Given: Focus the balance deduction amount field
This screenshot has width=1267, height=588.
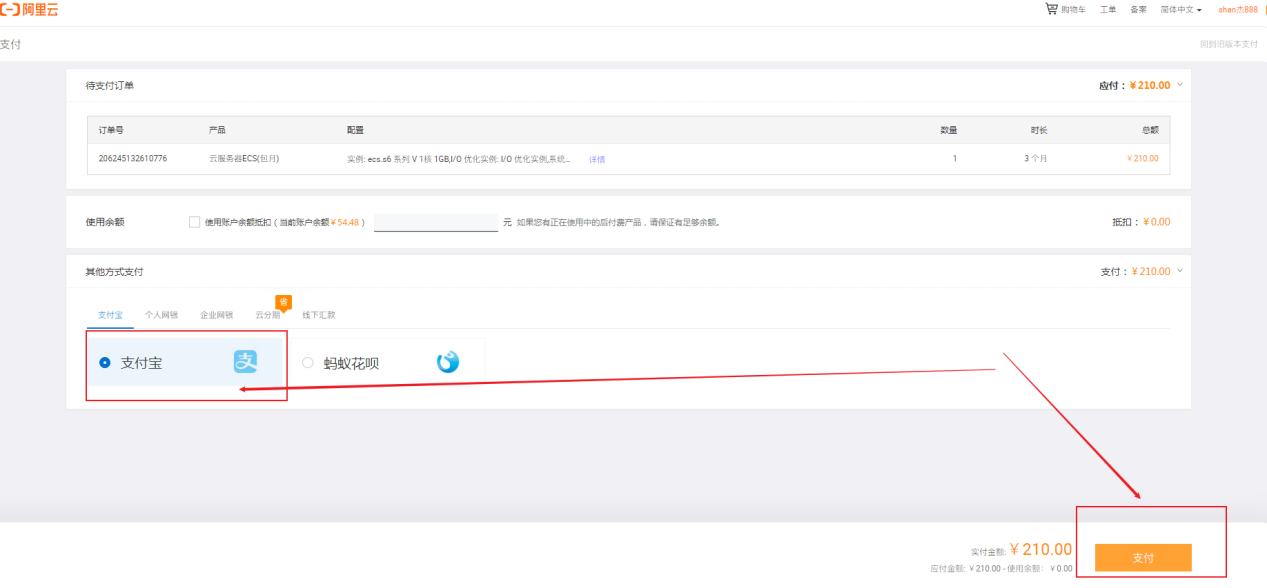Looking at the screenshot, I should (436, 222).
